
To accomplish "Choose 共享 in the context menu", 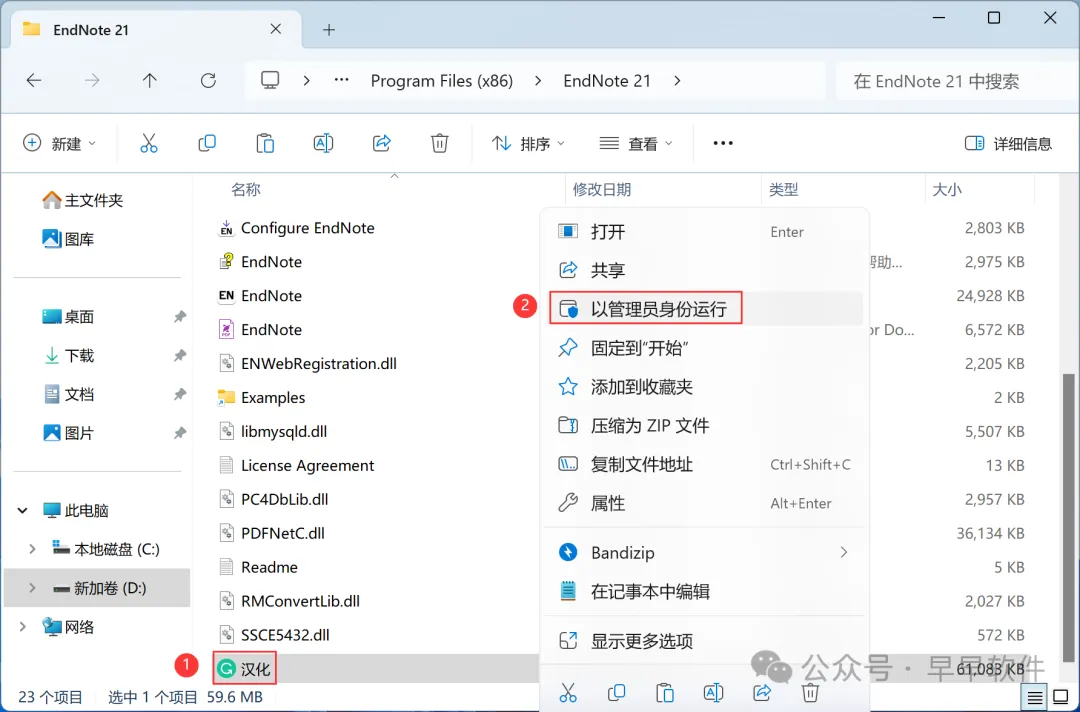I will coord(706,270).
